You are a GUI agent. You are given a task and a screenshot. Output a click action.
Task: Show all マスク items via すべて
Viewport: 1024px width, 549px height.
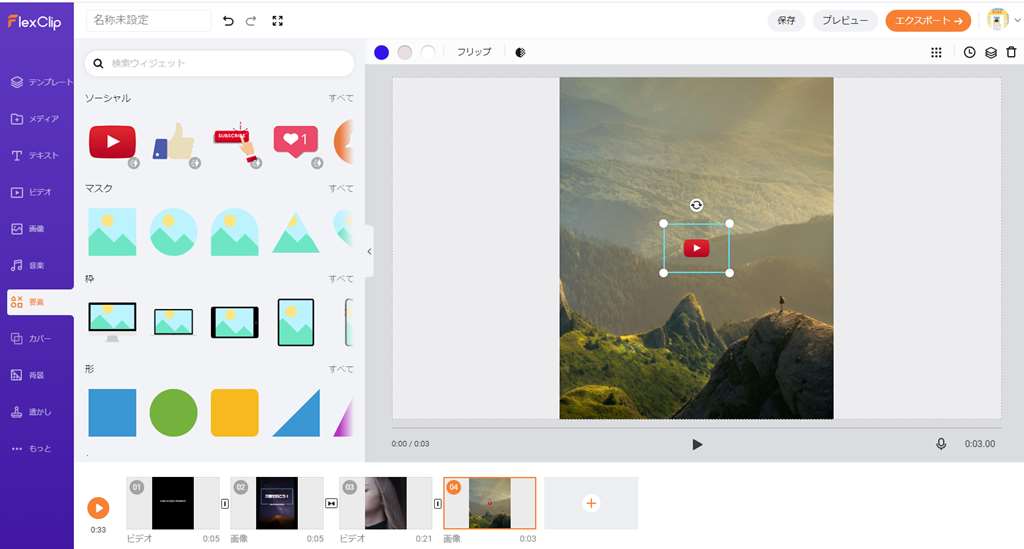click(341, 188)
